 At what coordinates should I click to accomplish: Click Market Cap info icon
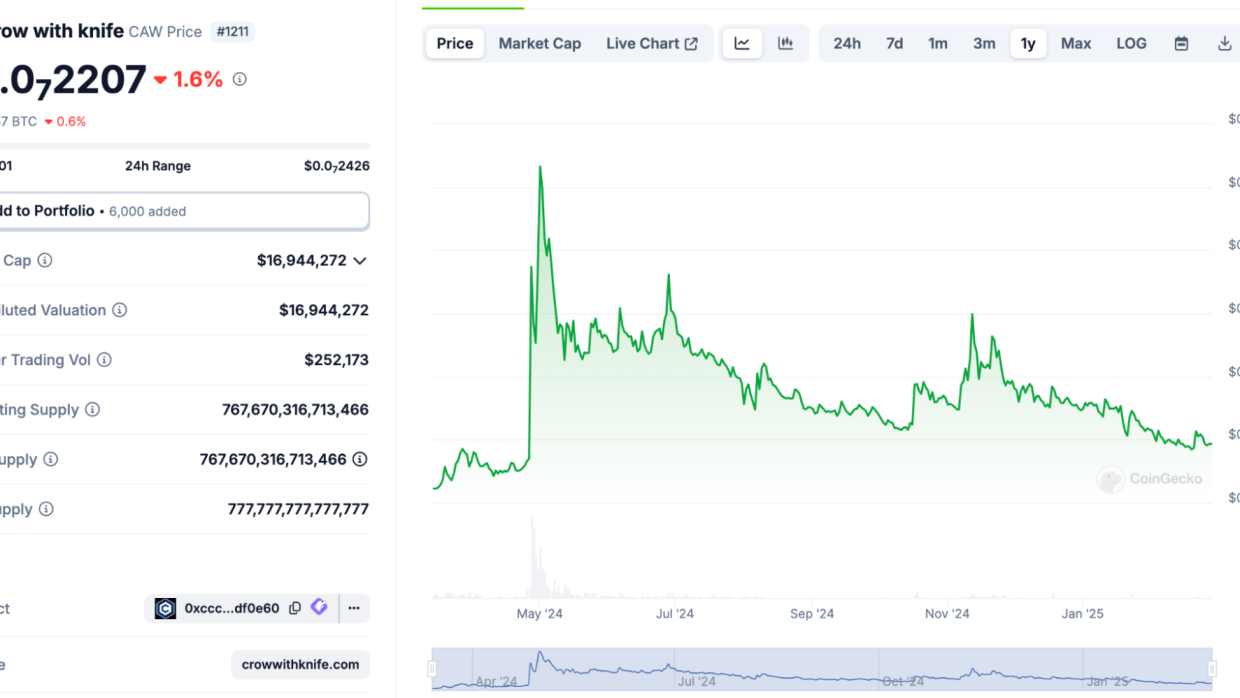(45, 260)
